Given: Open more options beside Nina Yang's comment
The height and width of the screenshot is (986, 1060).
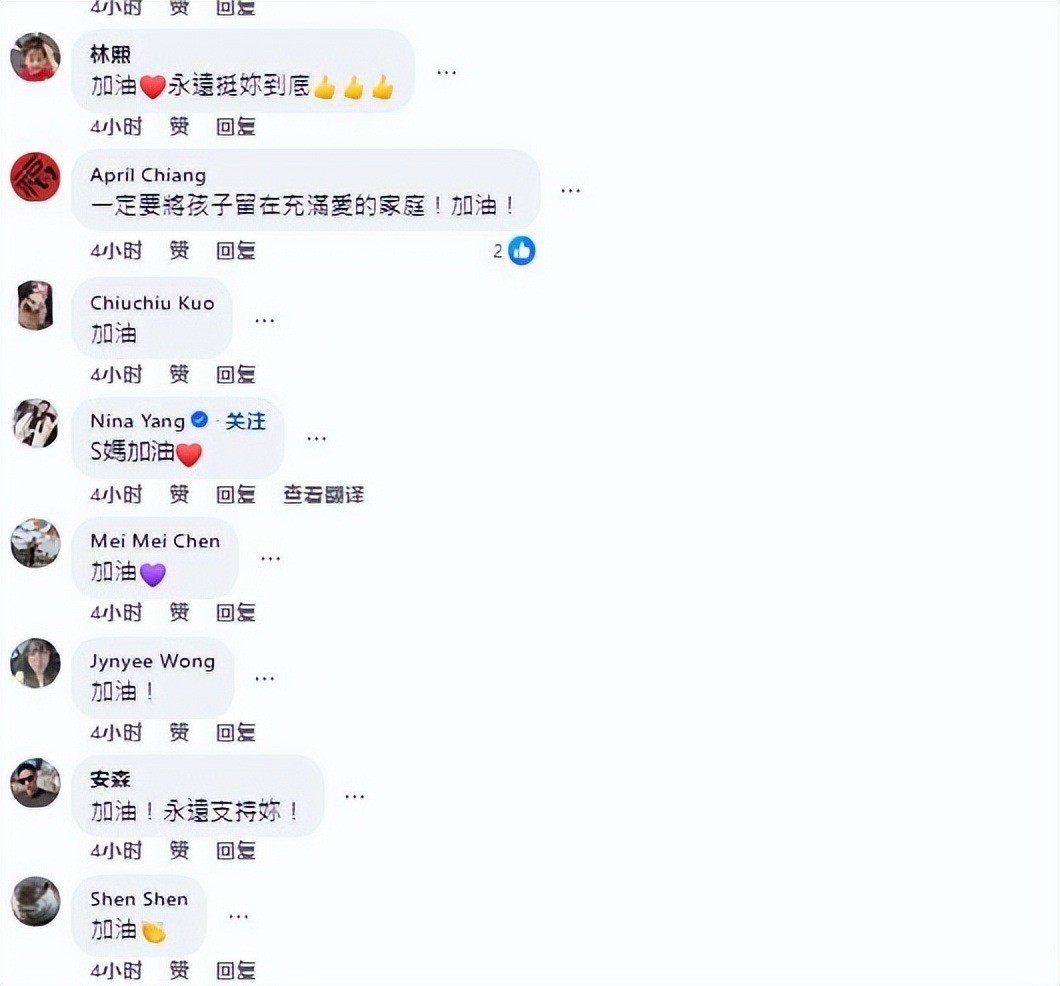Looking at the screenshot, I should pyautogui.click(x=316, y=439).
